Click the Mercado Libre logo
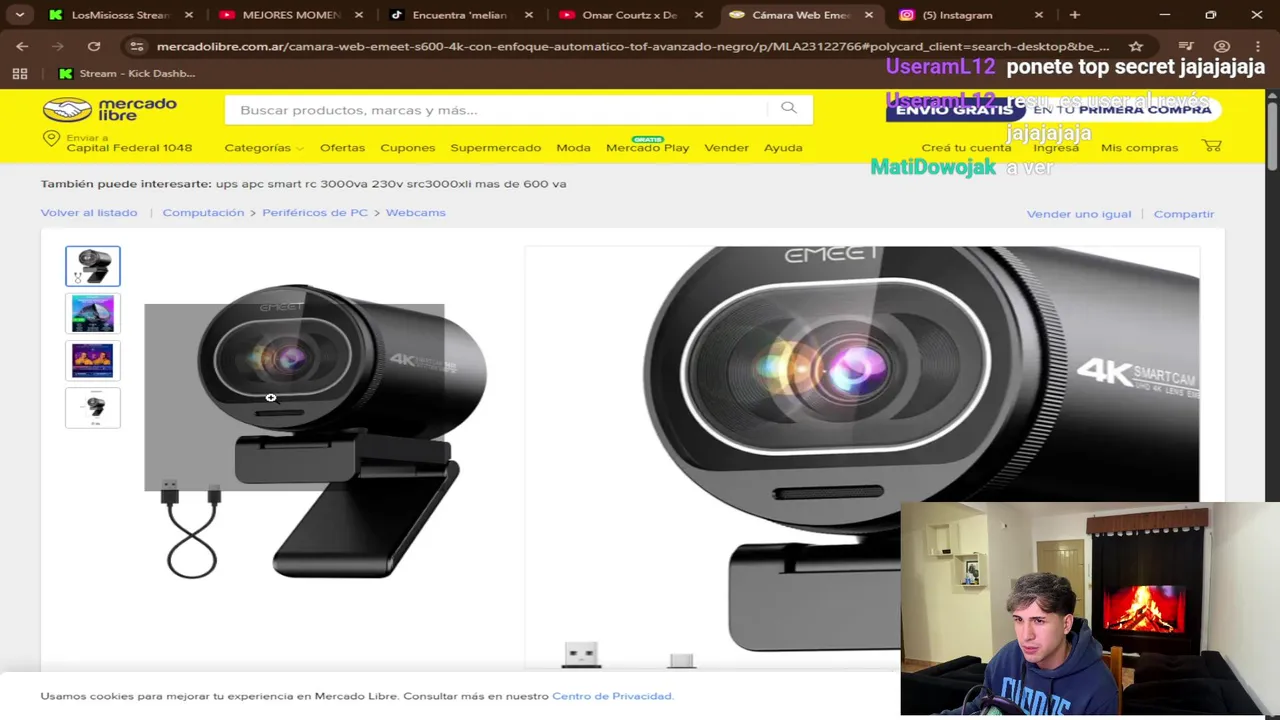The image size is (1280, 720). (109, 109)
